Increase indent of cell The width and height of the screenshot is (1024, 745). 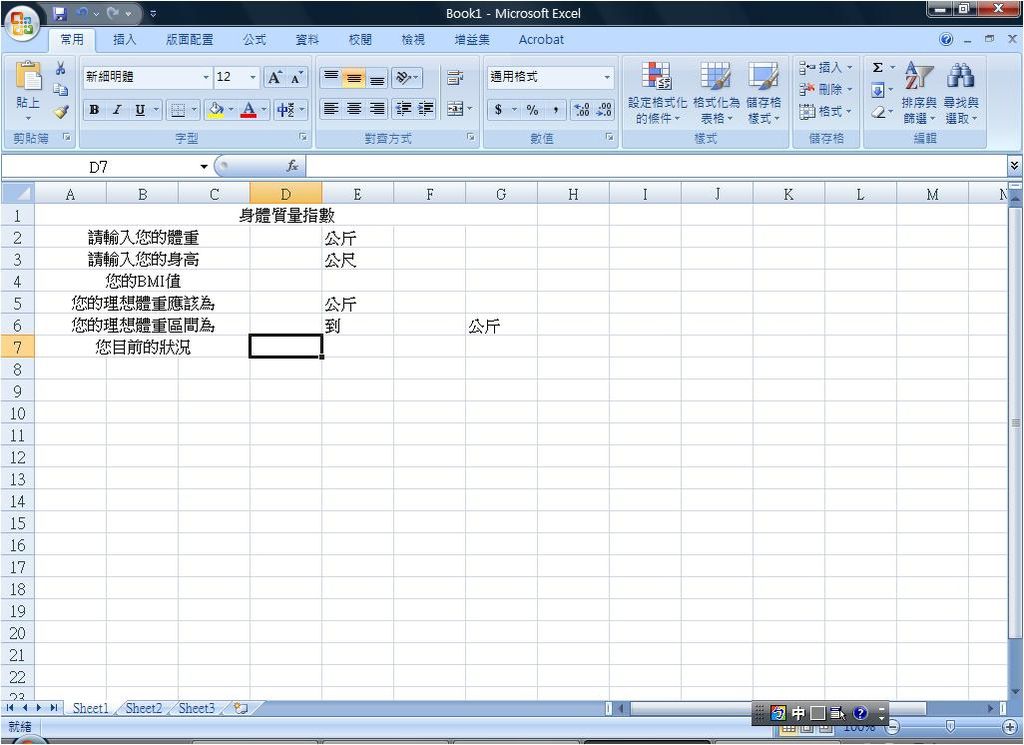pyautogui.click(x=426, y=108)
